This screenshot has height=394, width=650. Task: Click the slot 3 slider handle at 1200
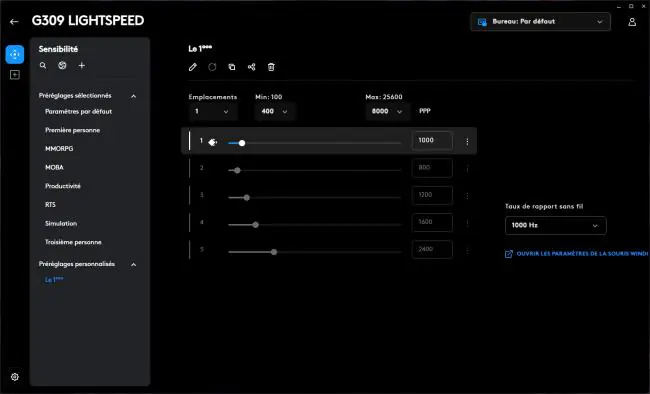point(247,197)
